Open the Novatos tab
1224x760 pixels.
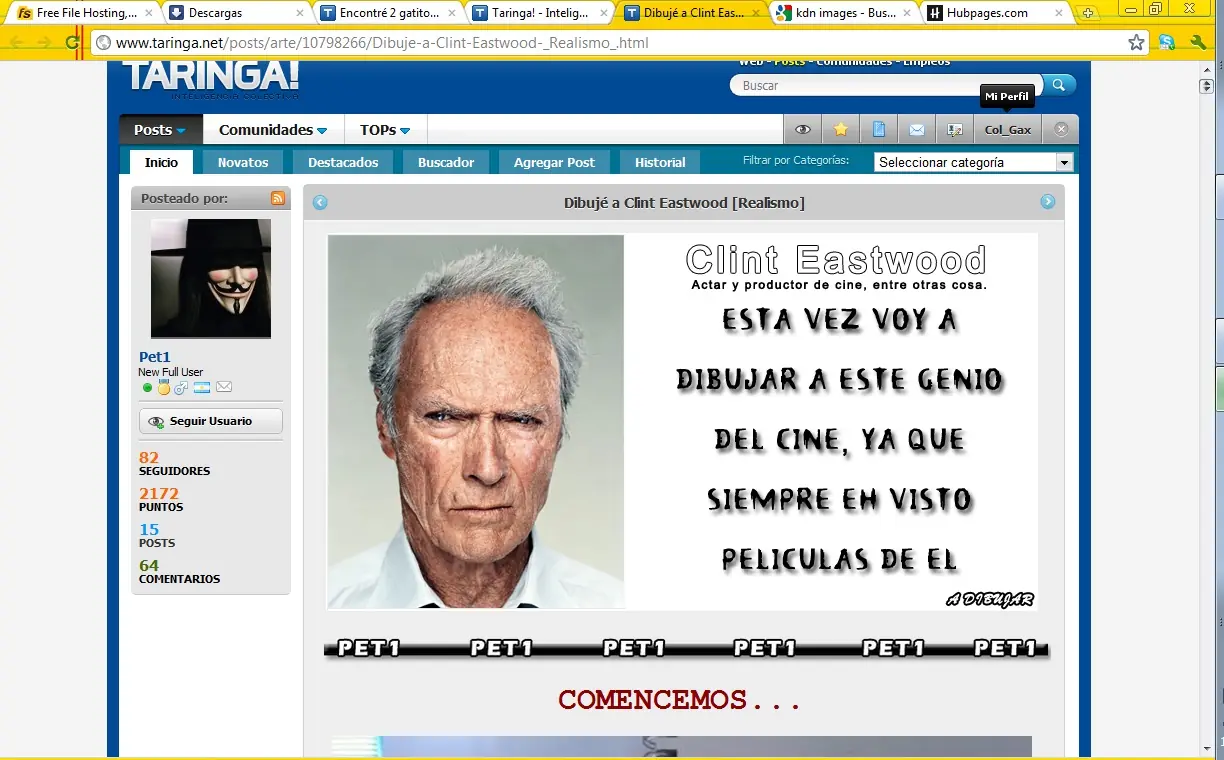[x=243, y=162]
